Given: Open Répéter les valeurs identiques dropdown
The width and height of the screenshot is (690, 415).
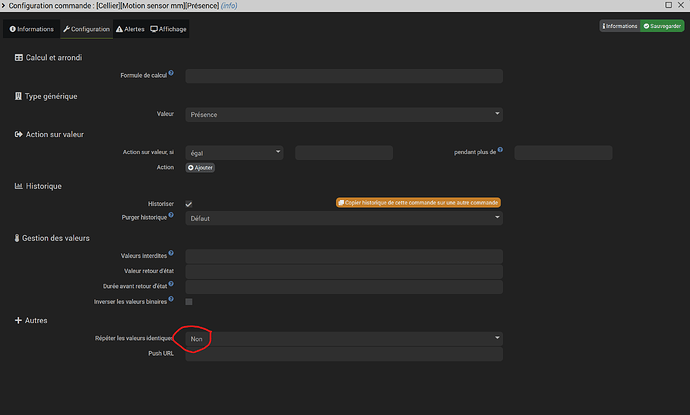Looking at the screenshot, I should [x=344, y=339].
